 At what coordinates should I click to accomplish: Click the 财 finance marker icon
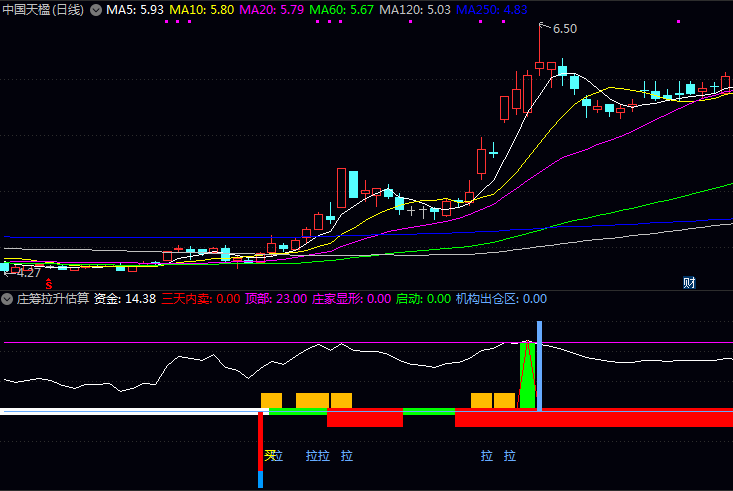point(688,282)
